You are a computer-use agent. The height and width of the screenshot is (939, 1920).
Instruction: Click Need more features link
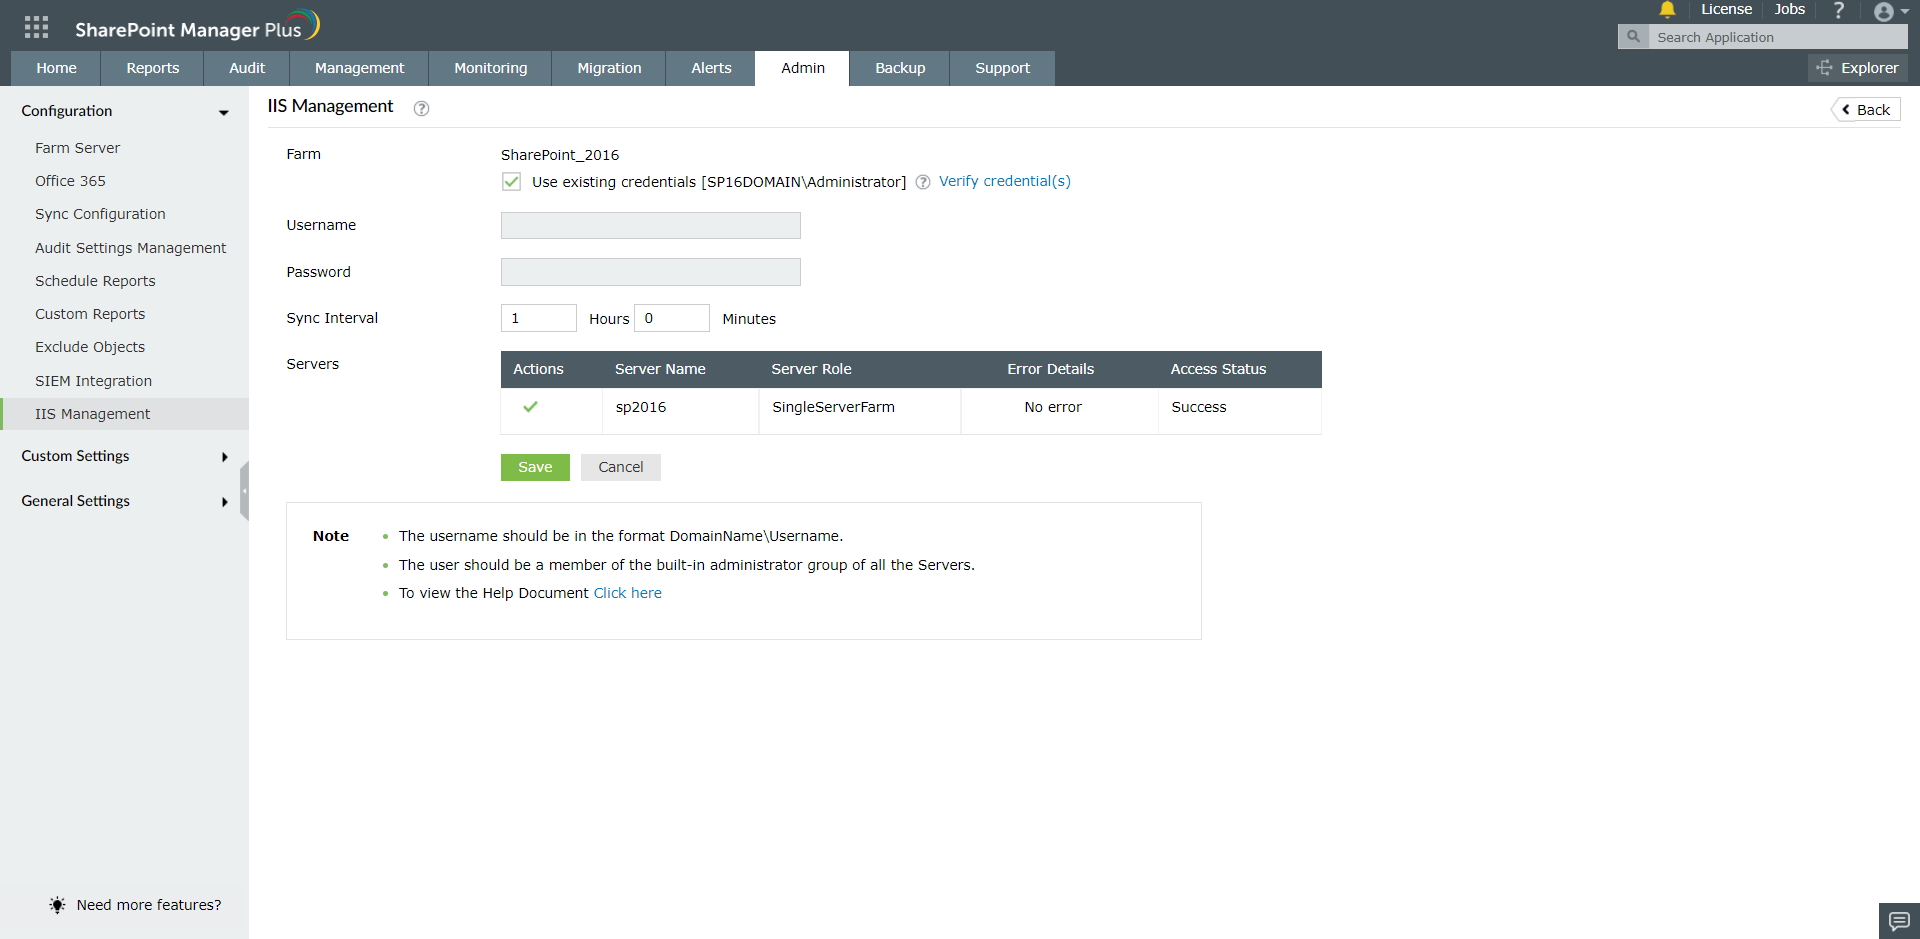[x=149, y=905]
